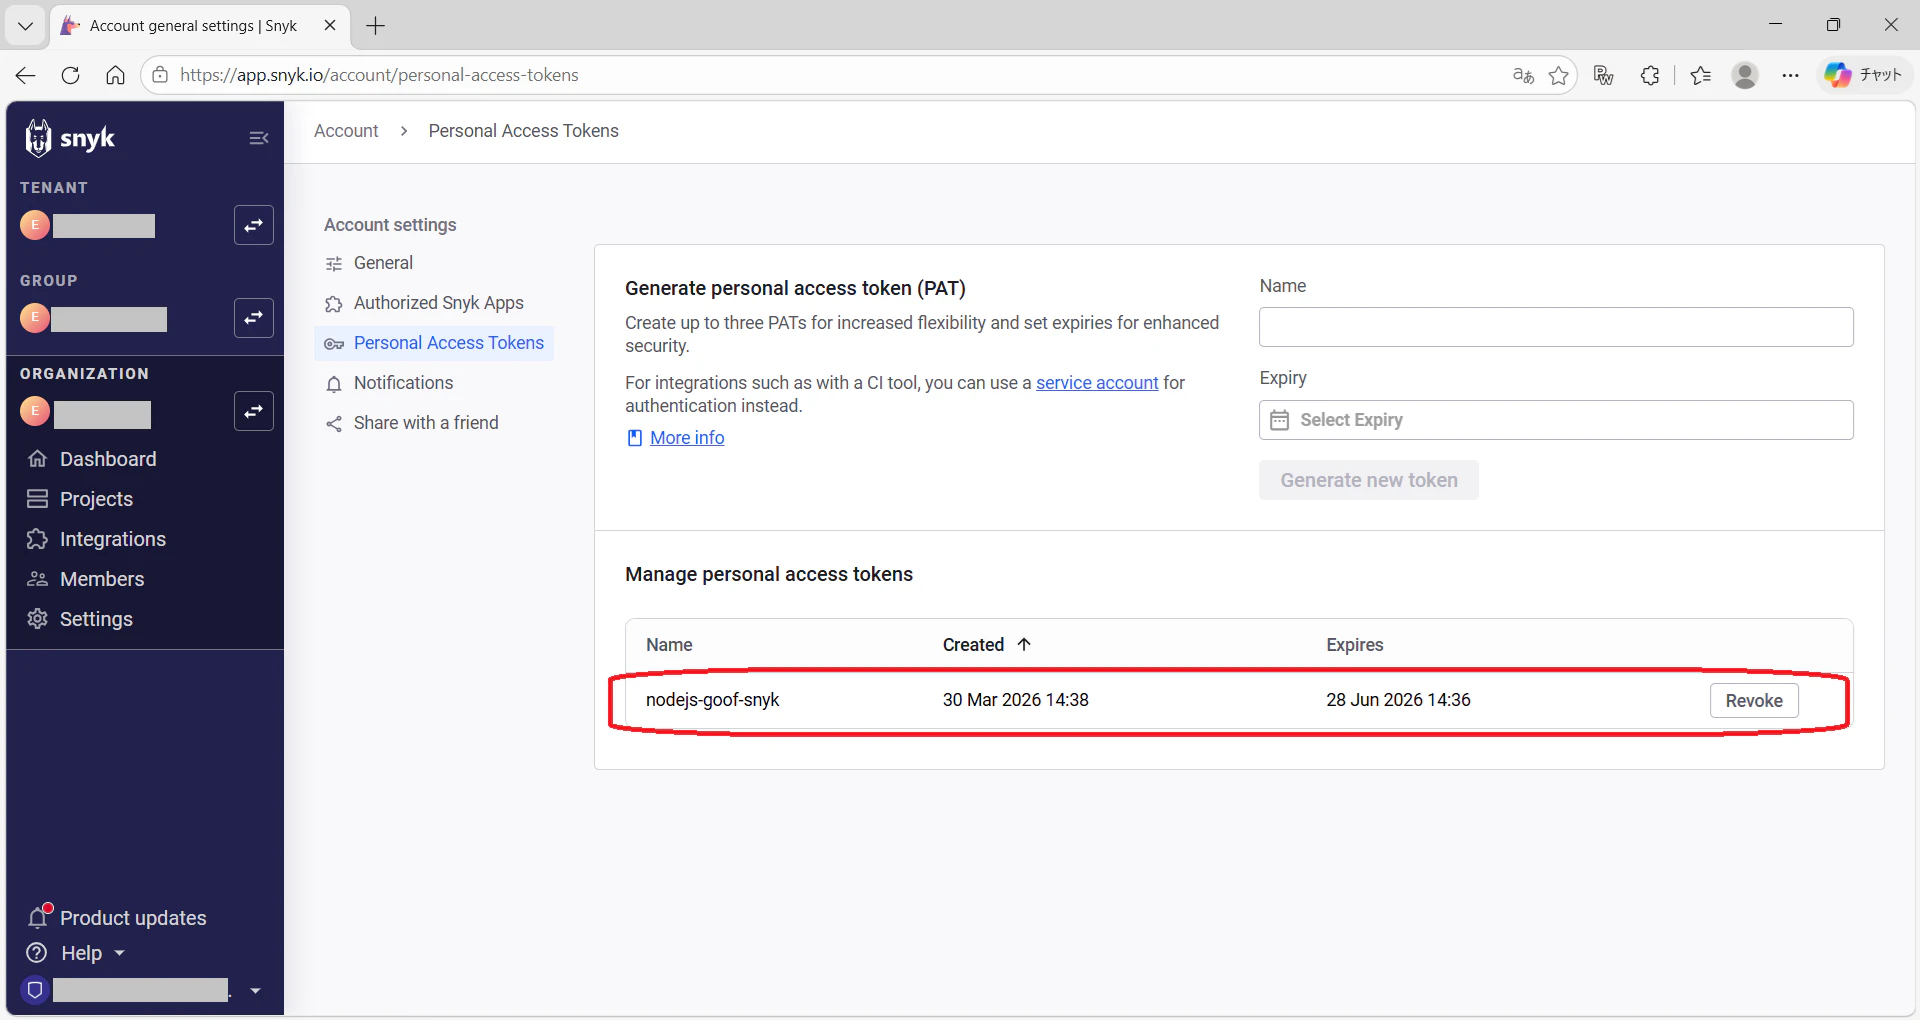Screen dimensions: 1920x1020
Task: Switch group using the swap icon
Action: coord(254,318)
